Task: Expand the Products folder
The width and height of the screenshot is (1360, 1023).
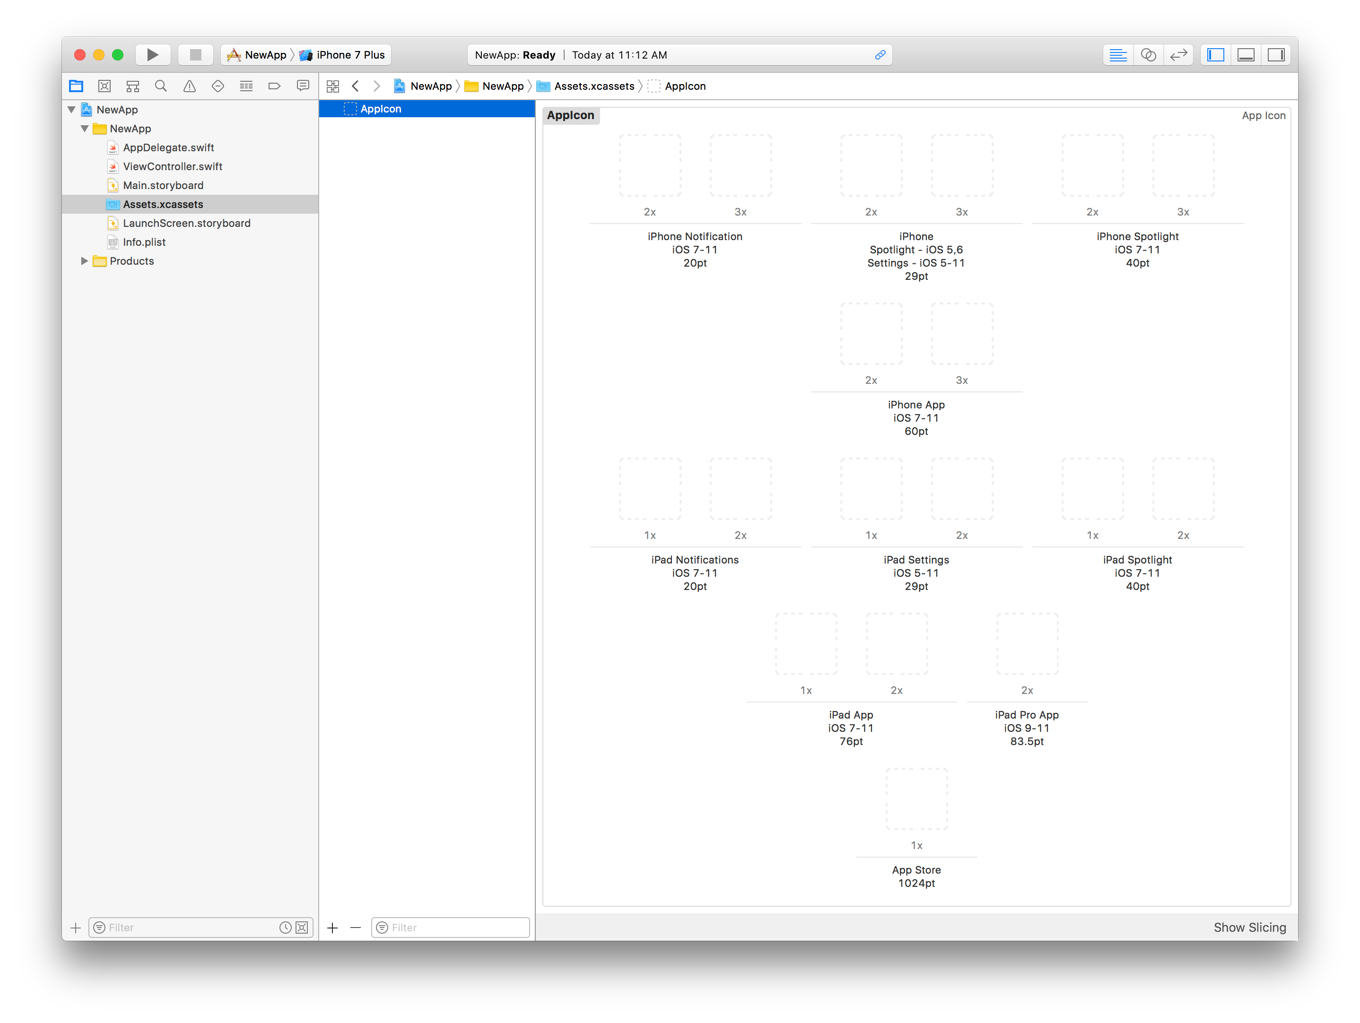Action: coord(85,261)
